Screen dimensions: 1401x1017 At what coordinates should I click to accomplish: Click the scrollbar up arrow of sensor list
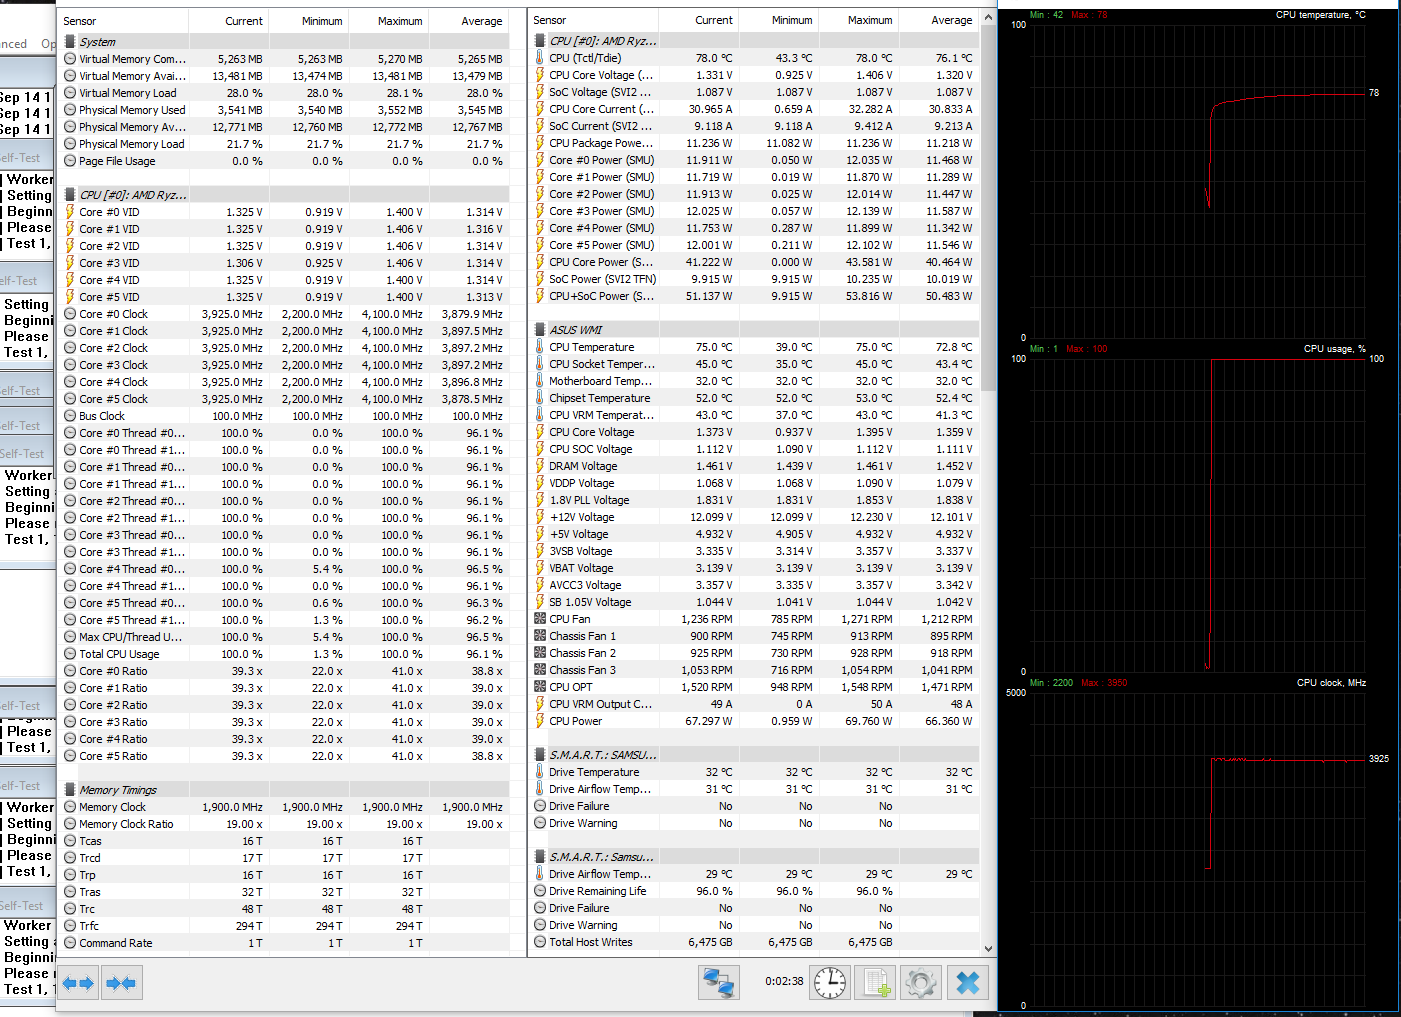[988, 18]
